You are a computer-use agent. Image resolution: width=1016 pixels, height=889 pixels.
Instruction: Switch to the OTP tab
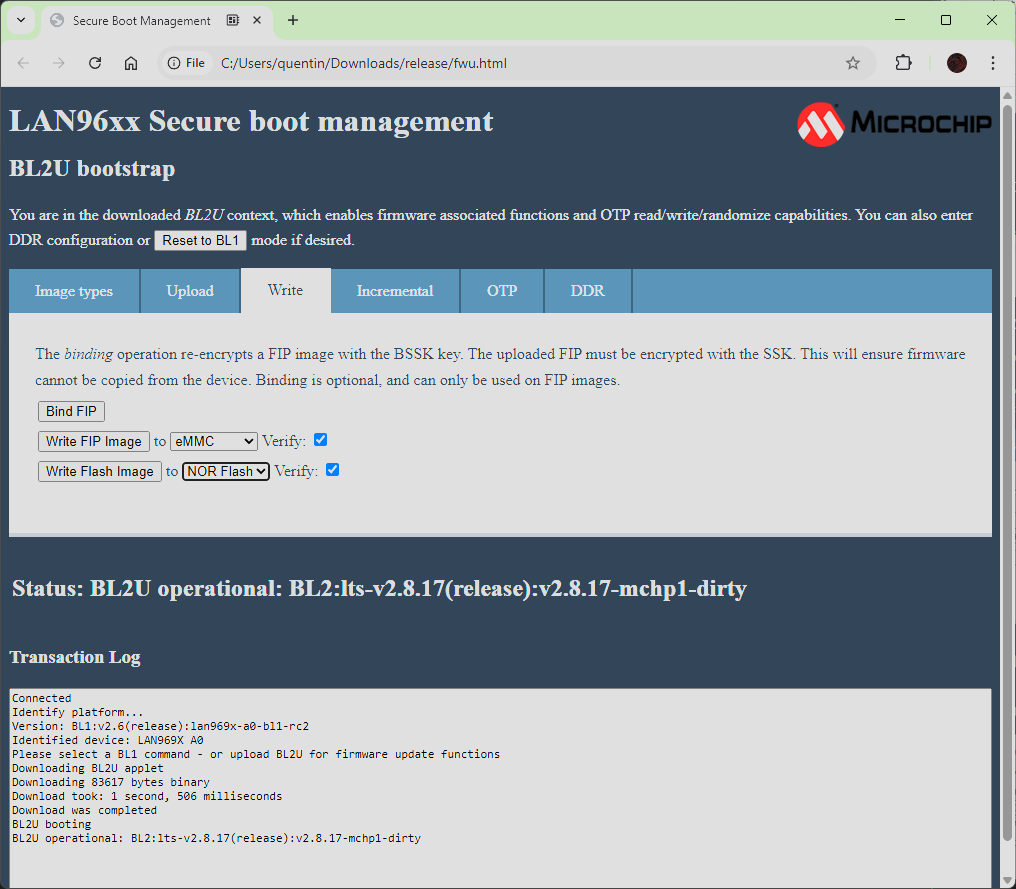502,291
